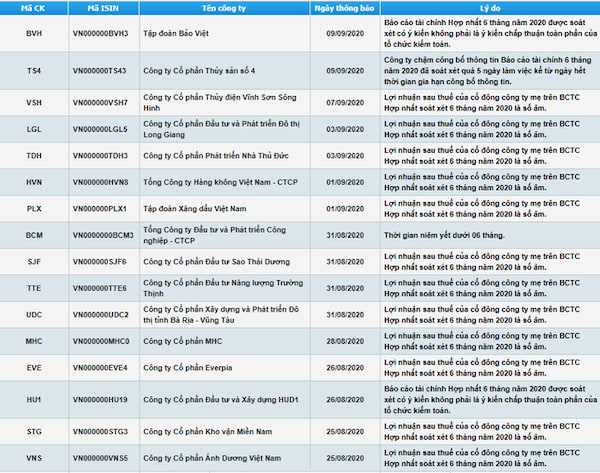
Task: Select stock code PLX
Action: coord(34,209)
